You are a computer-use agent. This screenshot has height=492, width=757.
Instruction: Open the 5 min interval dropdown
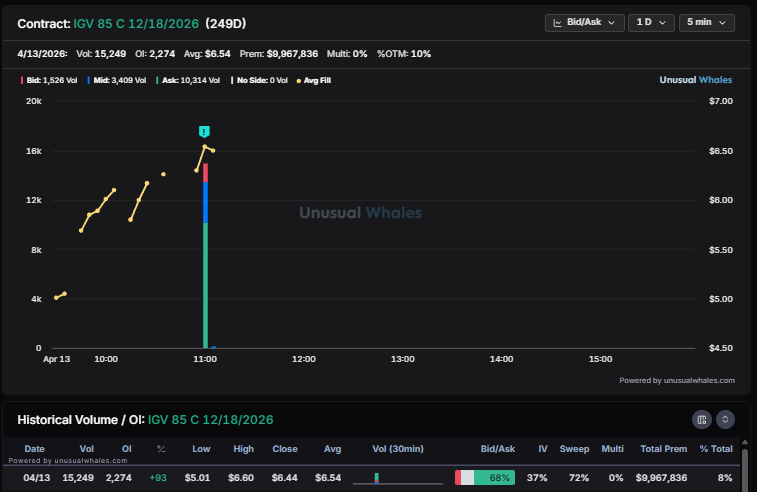pos(706,23)
